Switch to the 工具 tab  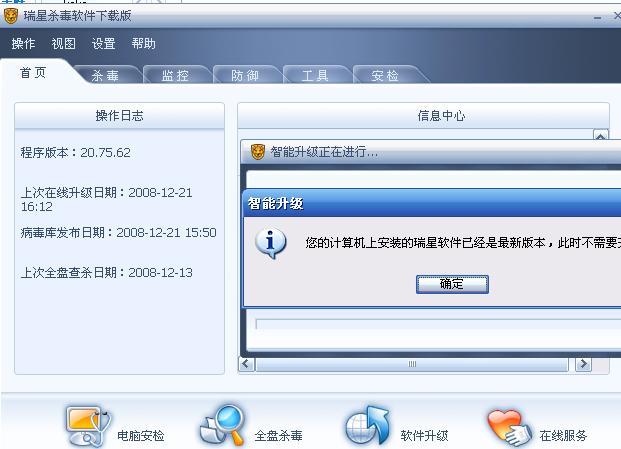[315, 75]
